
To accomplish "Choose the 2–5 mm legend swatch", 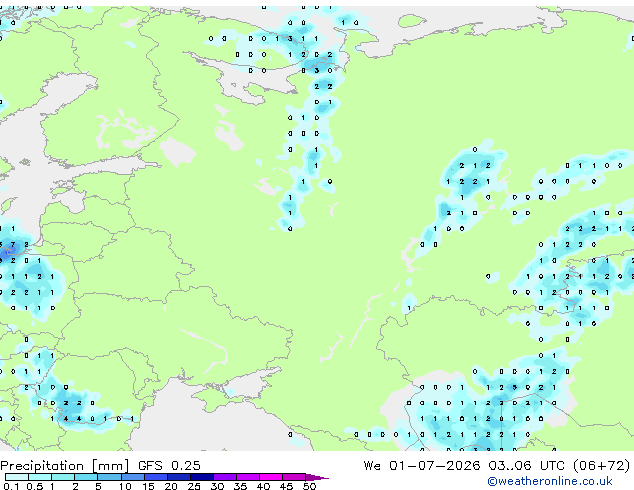I will pyautogui.click(x=86, y=477).
